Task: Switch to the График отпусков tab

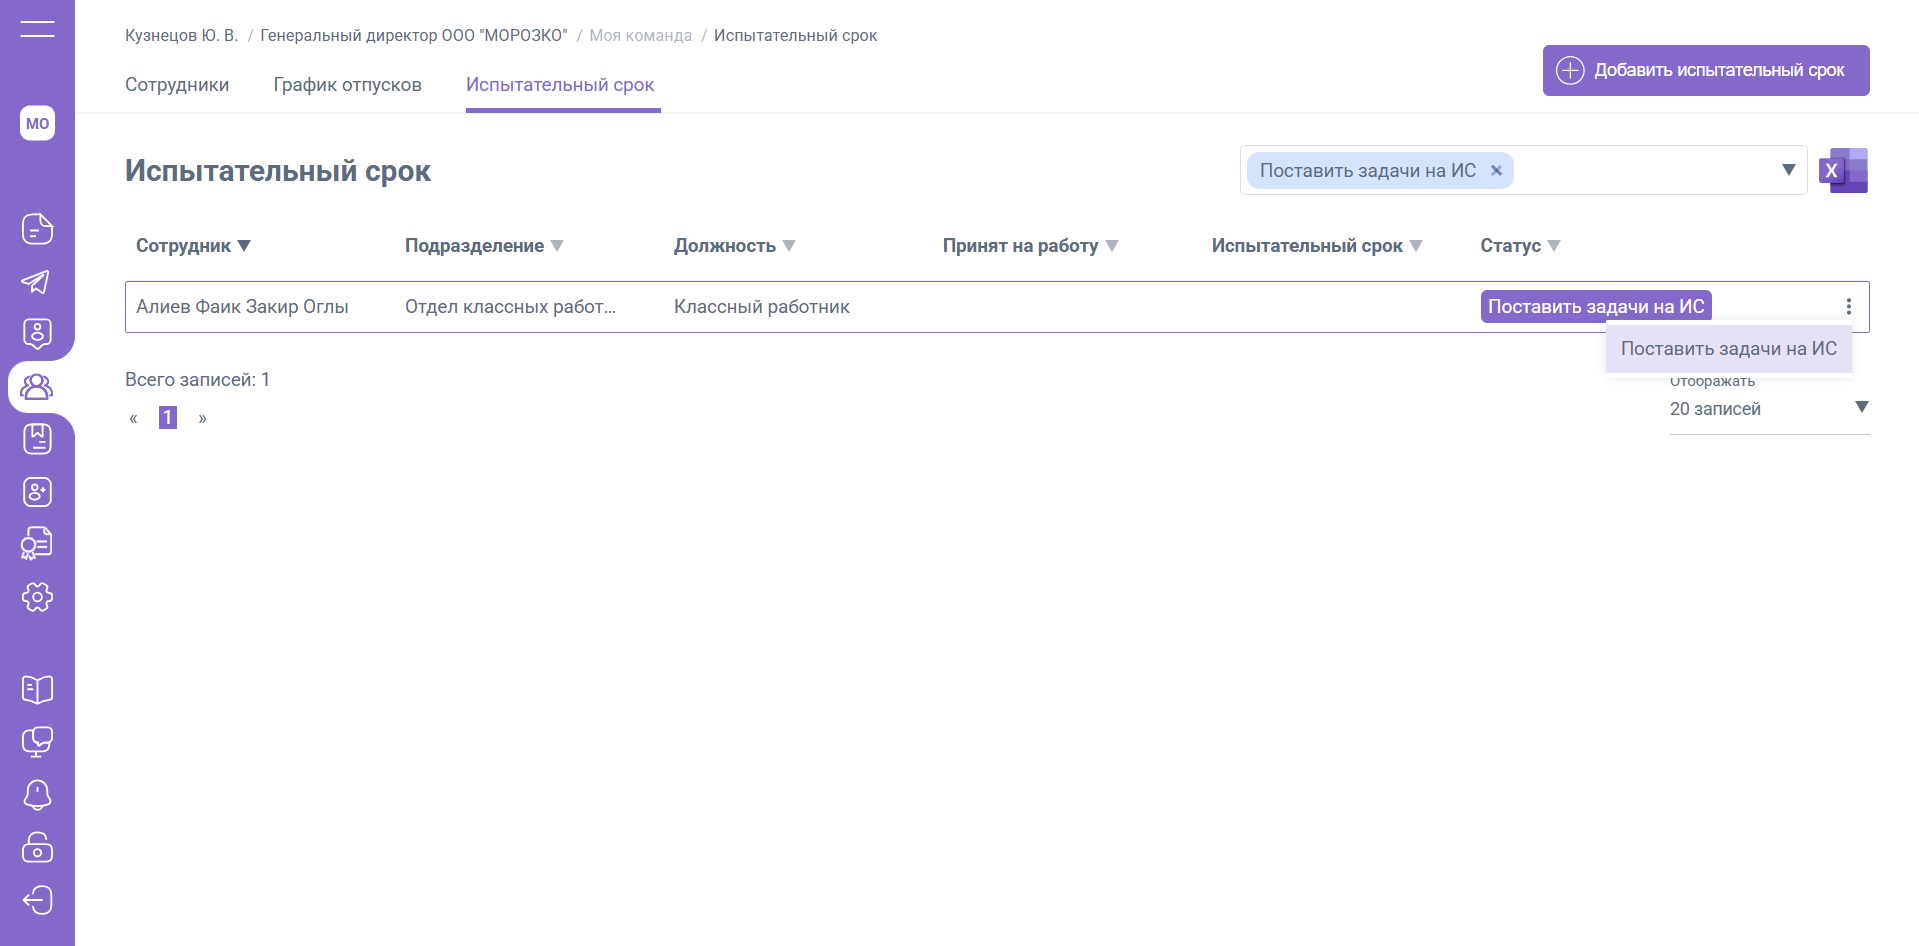Action: click(347, 85)
